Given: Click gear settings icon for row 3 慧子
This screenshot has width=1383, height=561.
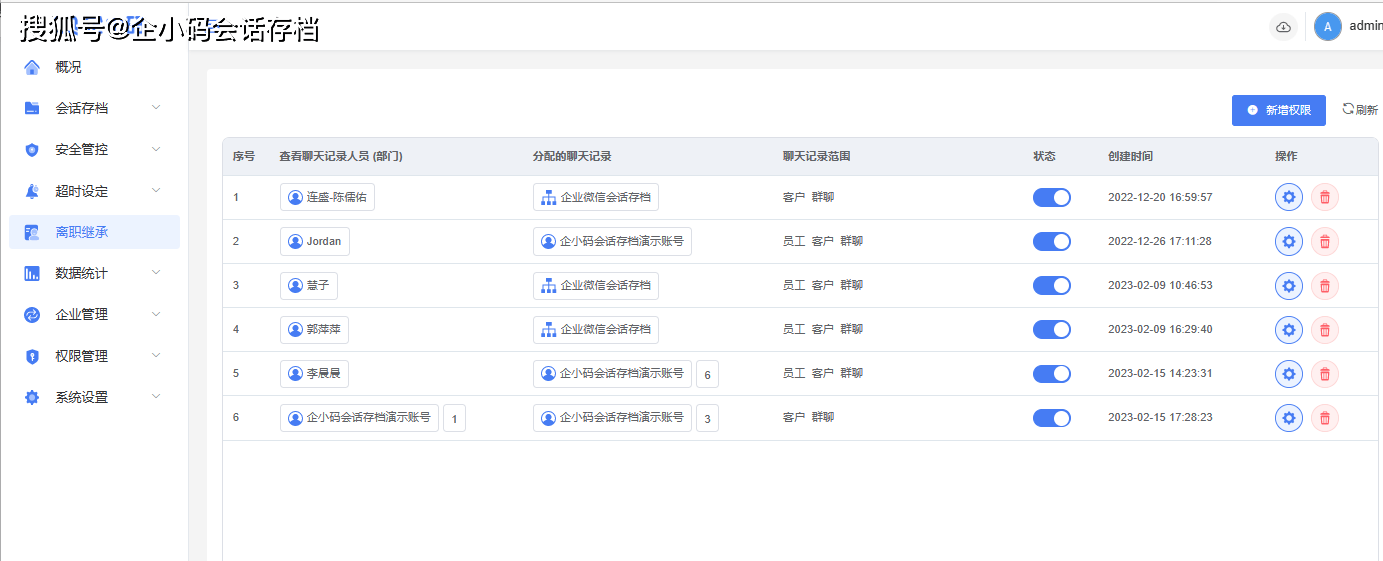Looking at the screenshot, I should tap(1288, 285).
